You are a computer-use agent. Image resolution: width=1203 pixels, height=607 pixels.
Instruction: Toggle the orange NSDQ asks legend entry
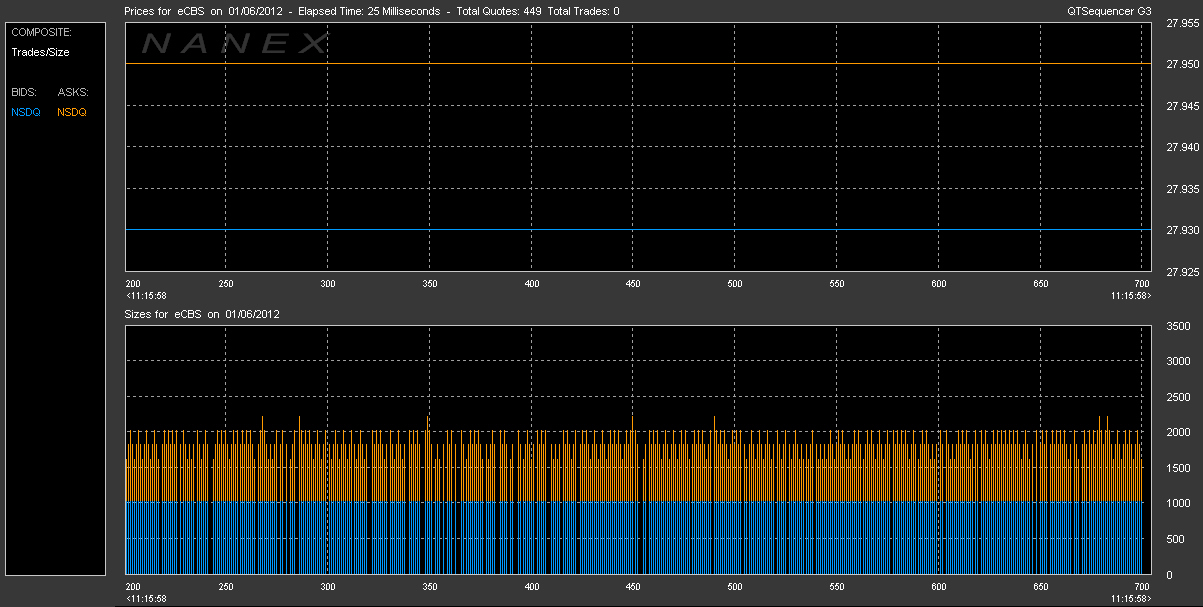(x=71, y=112)
